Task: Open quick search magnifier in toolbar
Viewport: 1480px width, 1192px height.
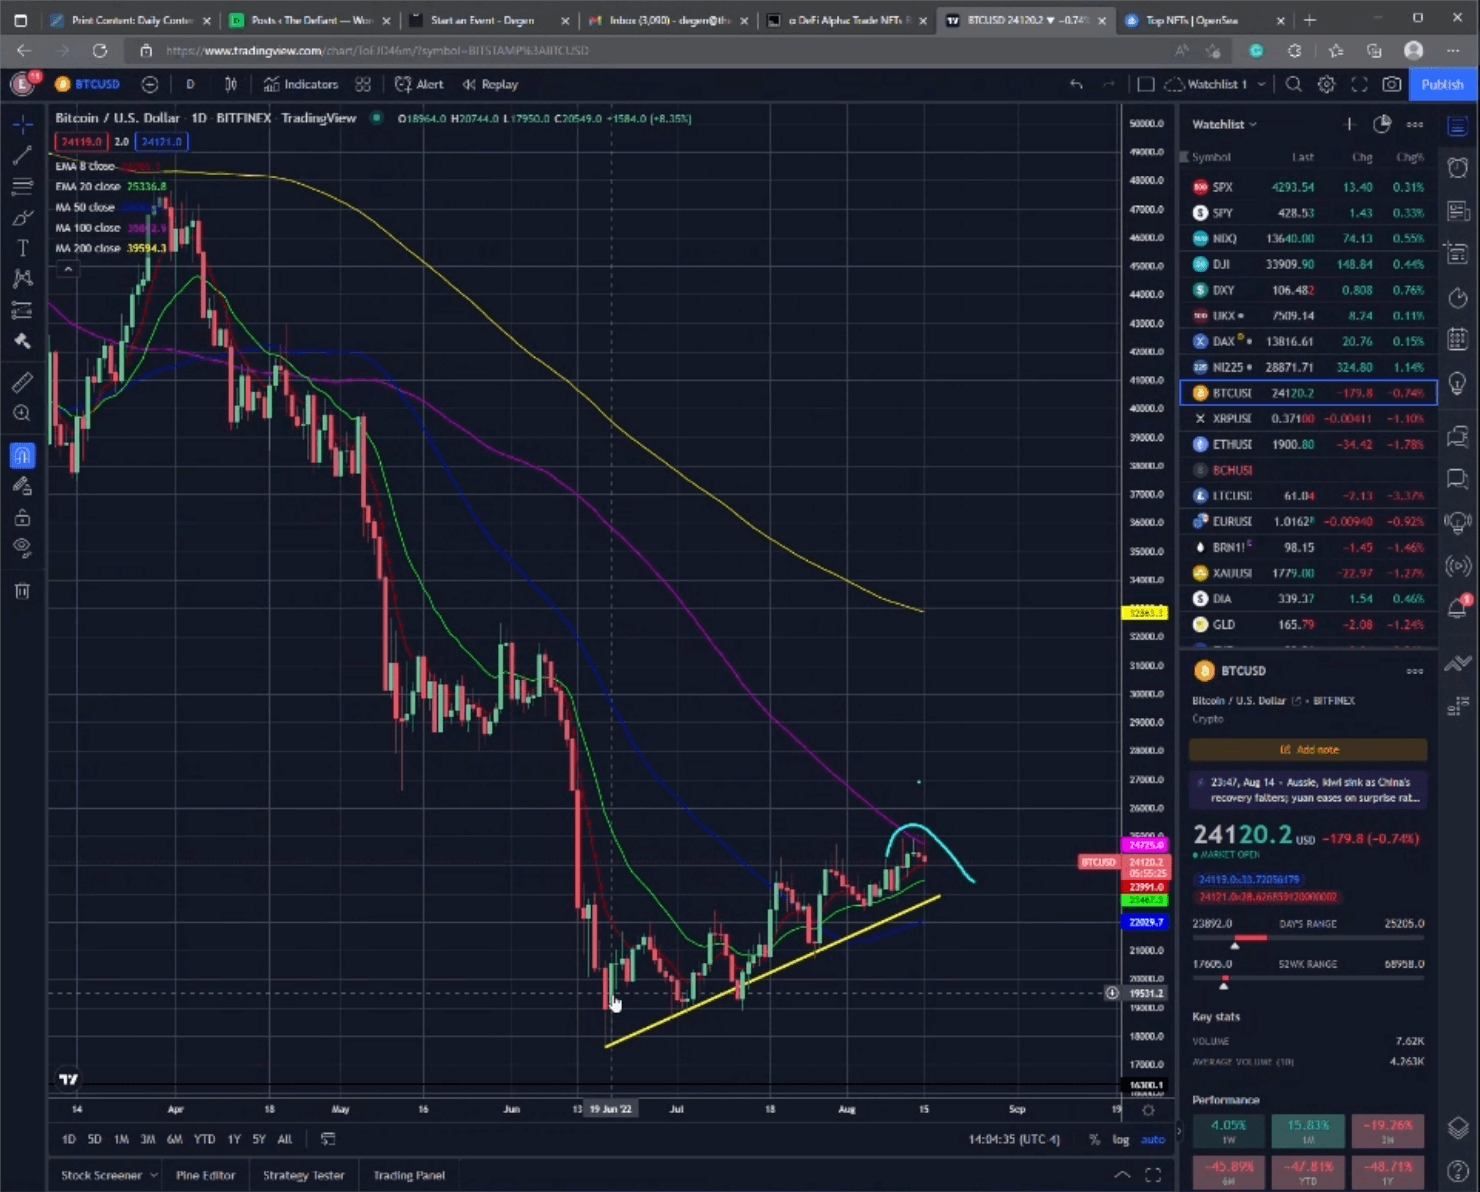Action: click(1294, 84)
